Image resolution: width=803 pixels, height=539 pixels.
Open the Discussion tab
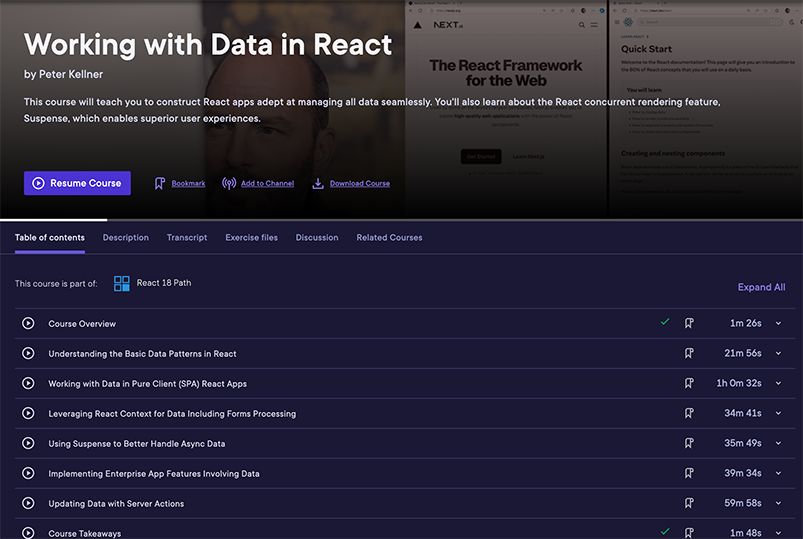[317, 238]
